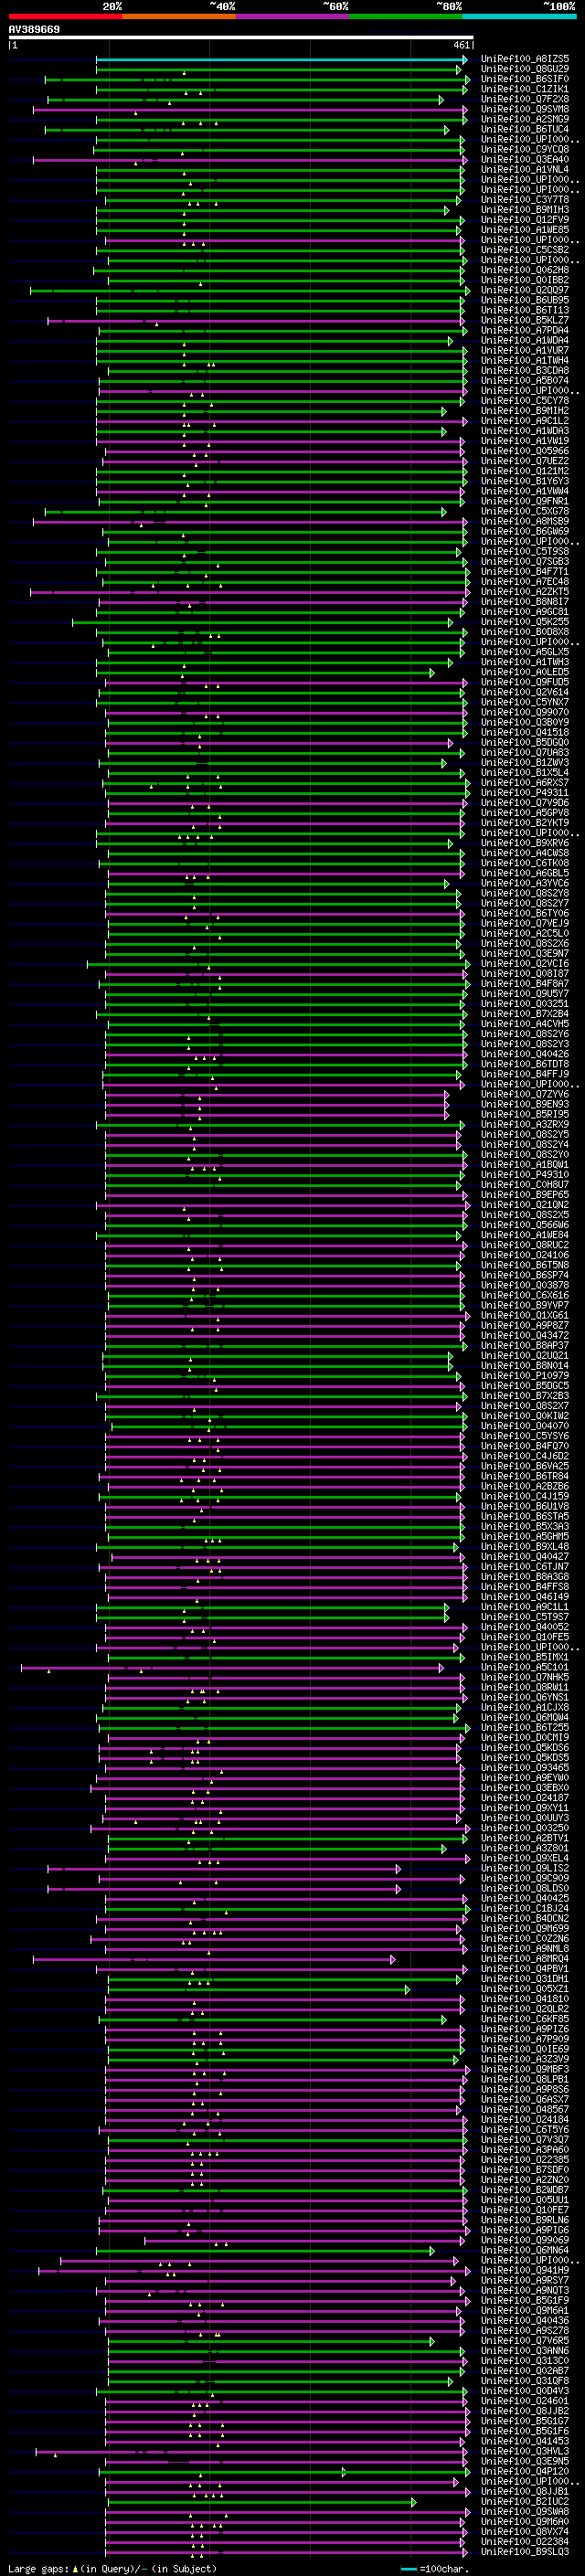Select UniRef100_B6TUC4 entry

pos(525,130)
